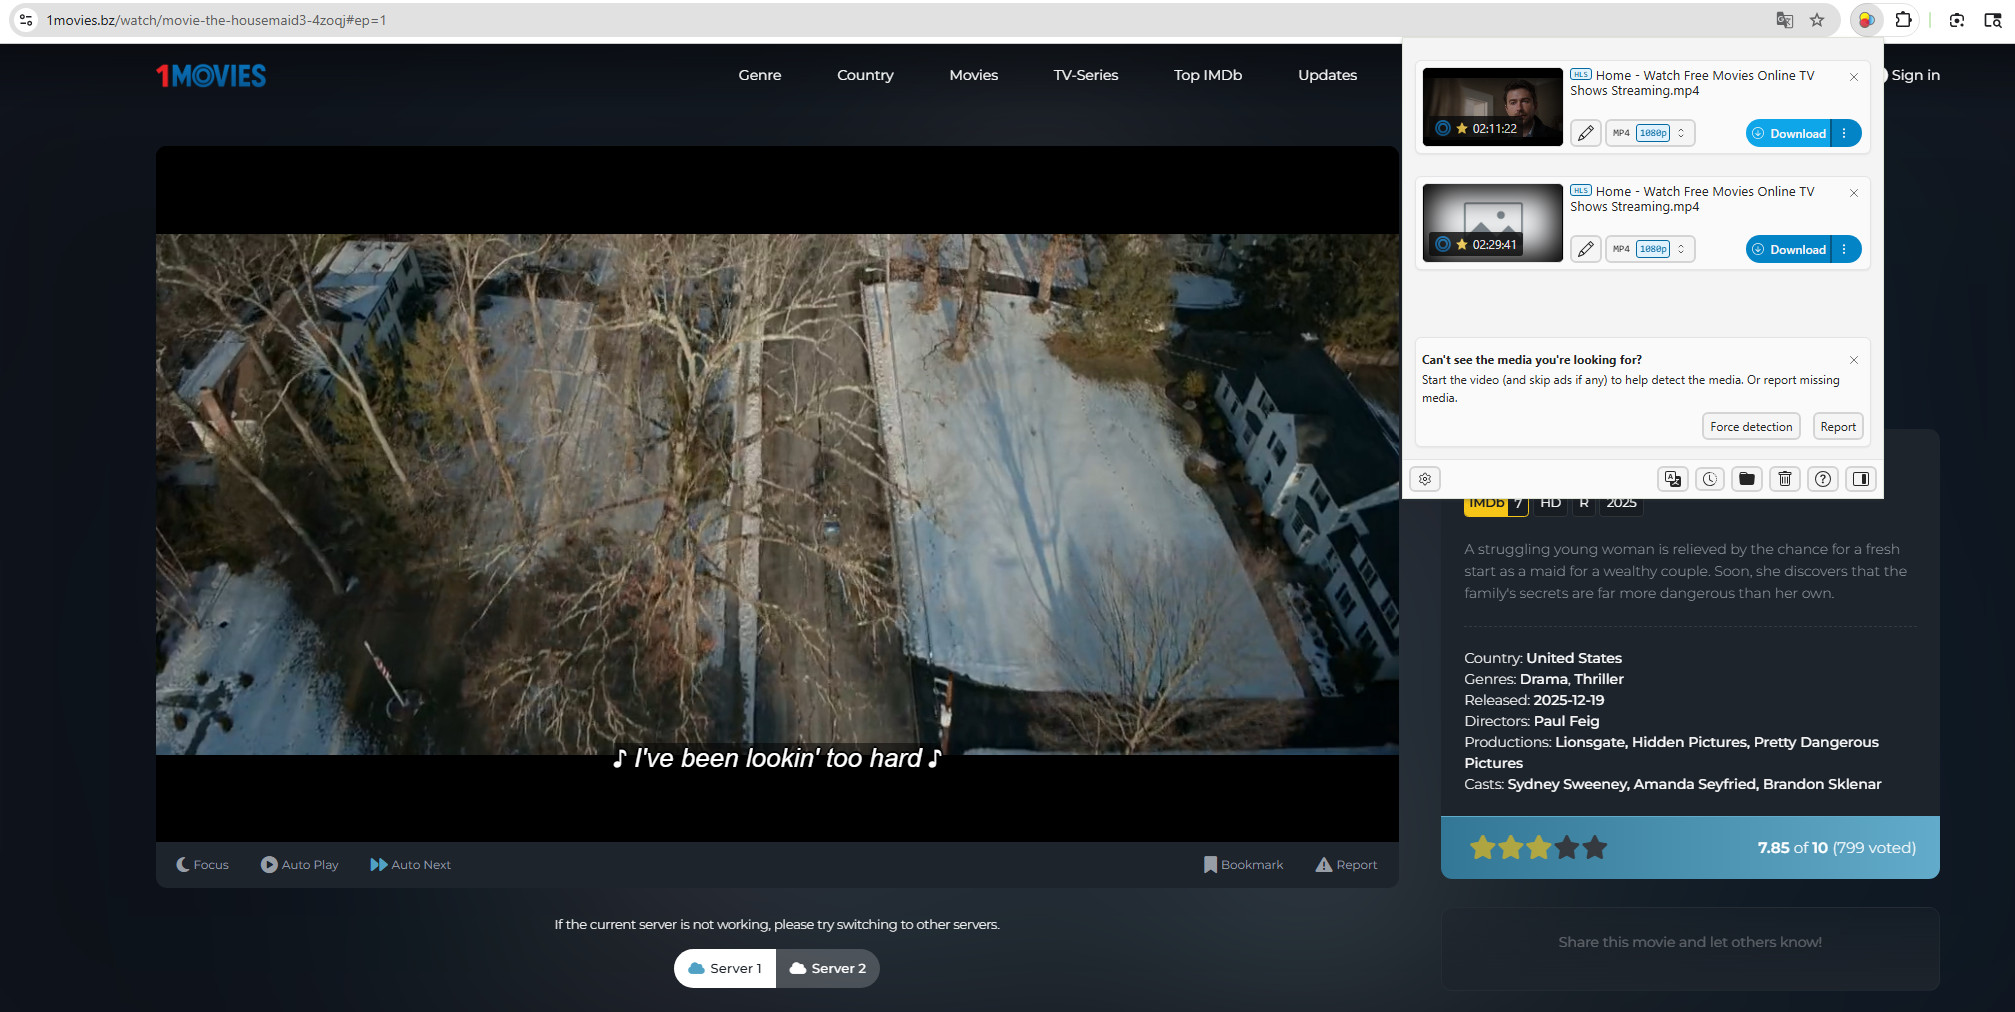The width and height of the screenshot is (2015, 1012).
Task: Select Top IMDb in the navigation menu
Action: click(1207, 75)
